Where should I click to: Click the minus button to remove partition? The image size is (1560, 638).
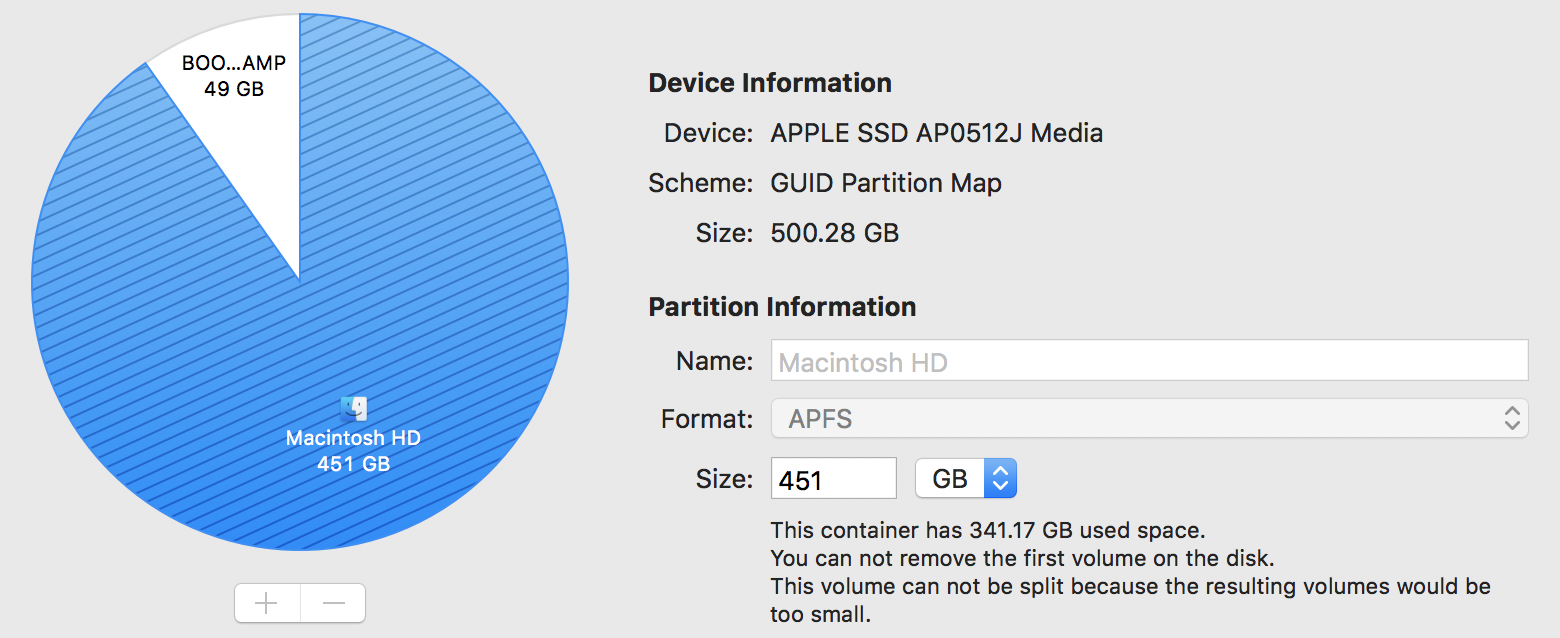click(x=334, y=603)
